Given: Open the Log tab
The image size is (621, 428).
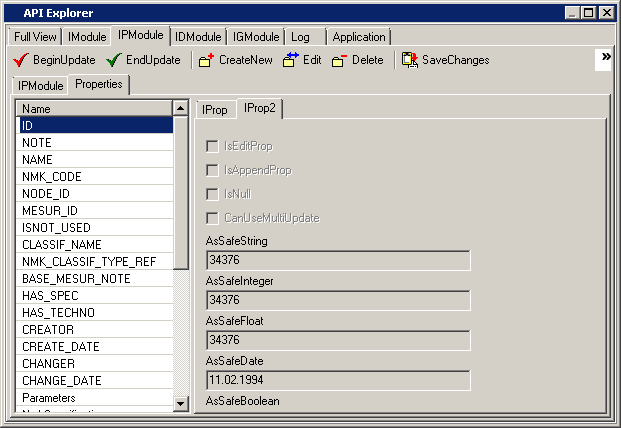Looking at the screenshot, I should (300, 37).
